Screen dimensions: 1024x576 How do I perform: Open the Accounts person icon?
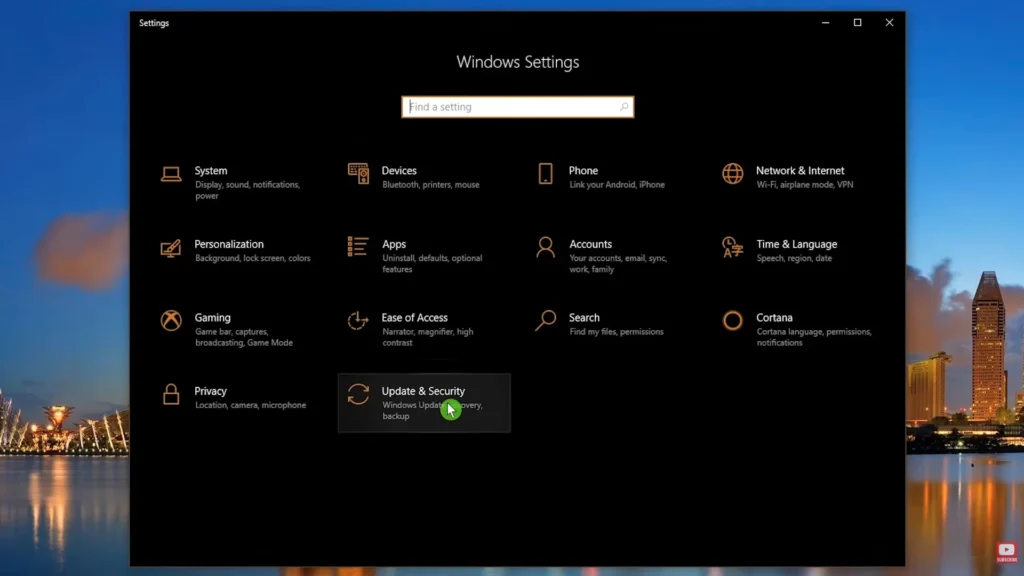545,247
